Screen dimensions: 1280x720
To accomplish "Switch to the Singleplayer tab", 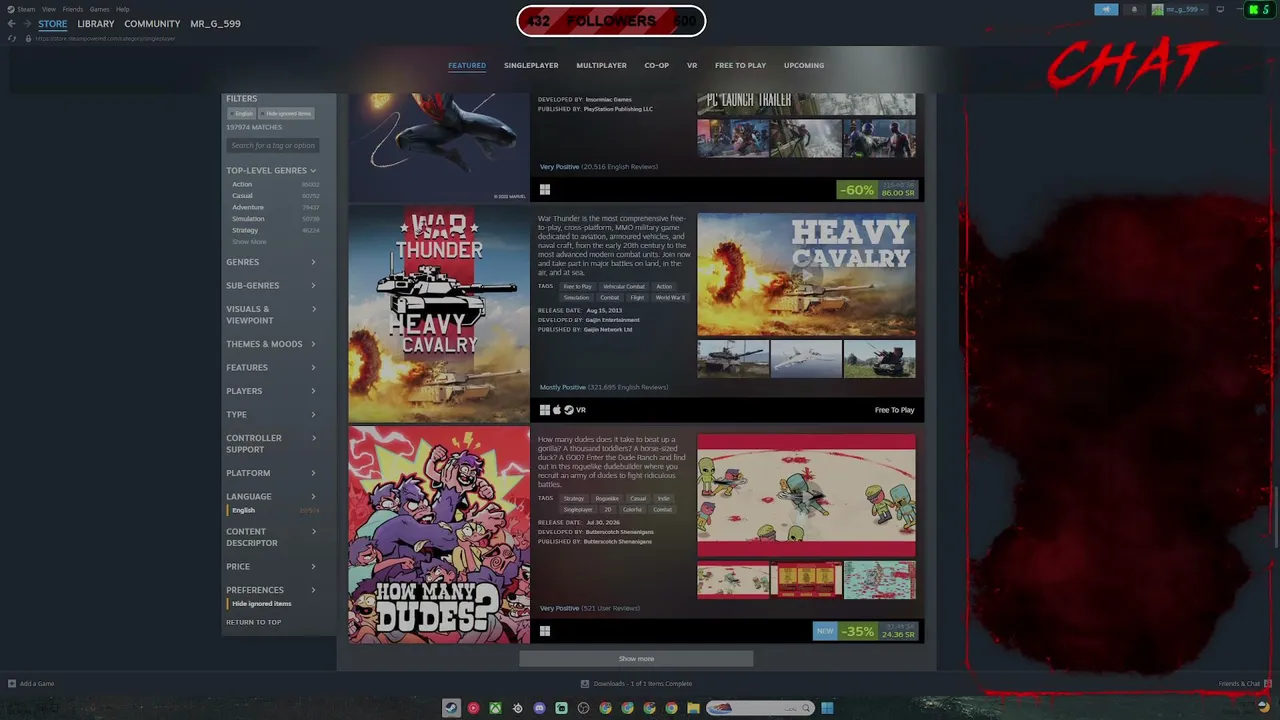I will [x=531, y=66].
